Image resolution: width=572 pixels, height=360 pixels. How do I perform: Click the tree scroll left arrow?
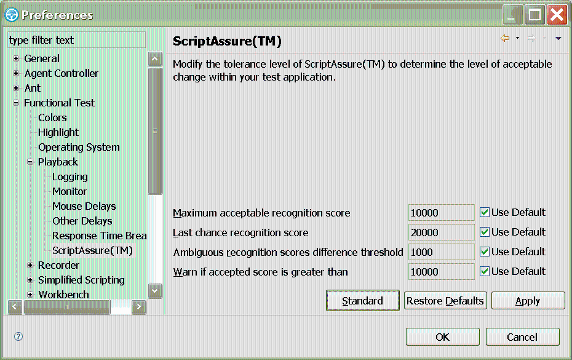[15, 307]
